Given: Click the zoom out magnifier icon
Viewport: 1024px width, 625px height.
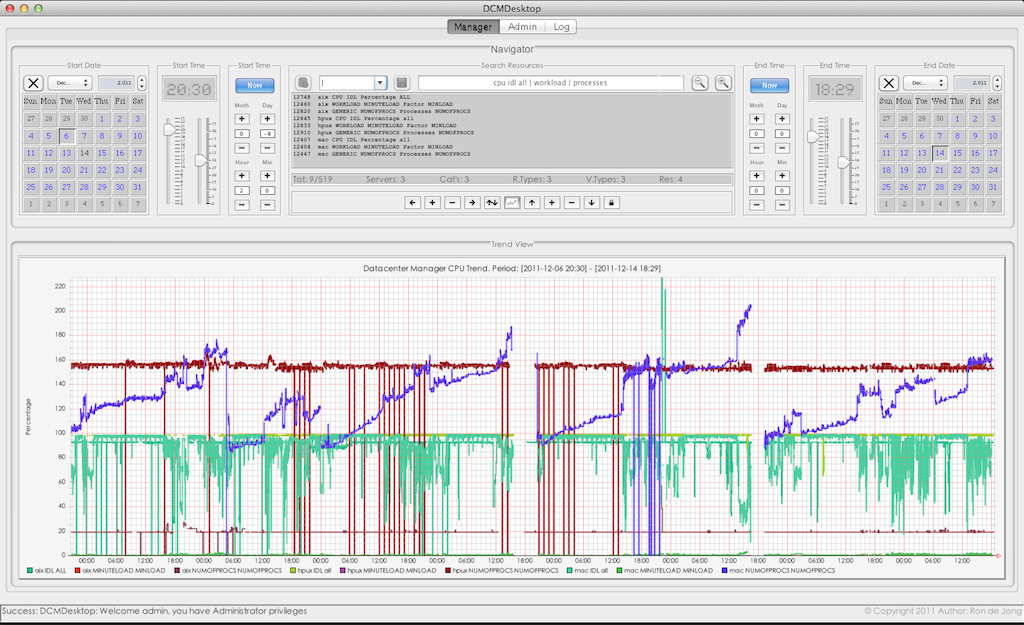Looking at the screenshot, I should [700, 83].
